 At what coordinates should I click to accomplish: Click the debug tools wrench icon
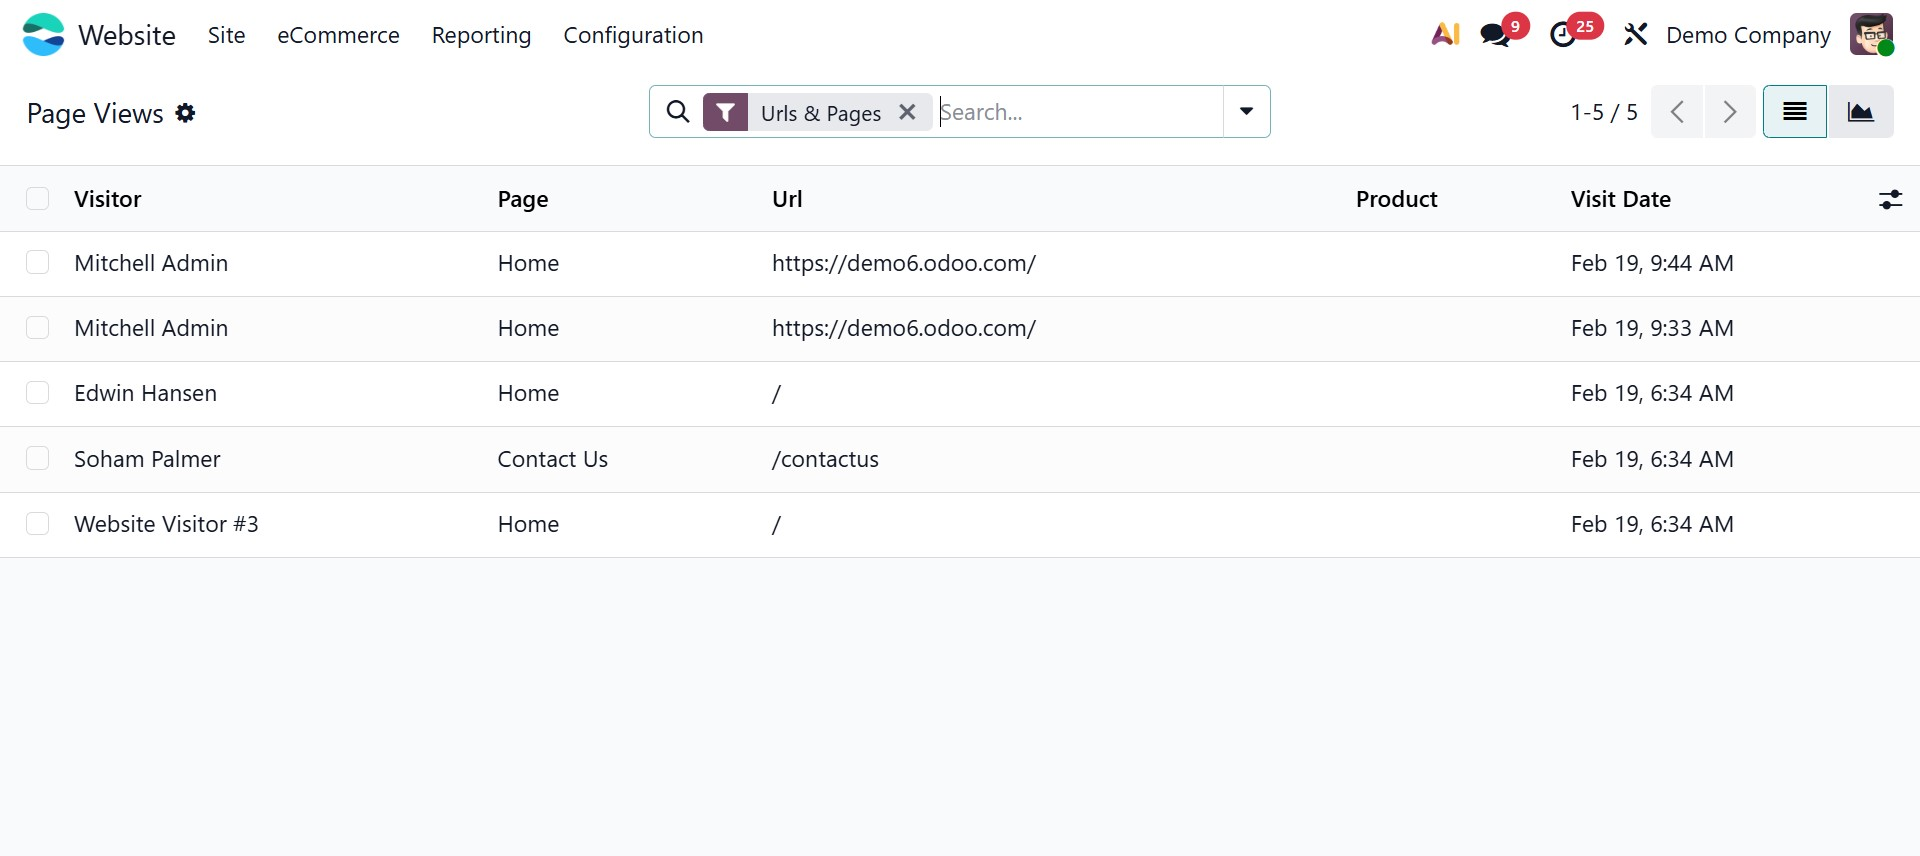pyautogui.click(x=1636, y=35)
